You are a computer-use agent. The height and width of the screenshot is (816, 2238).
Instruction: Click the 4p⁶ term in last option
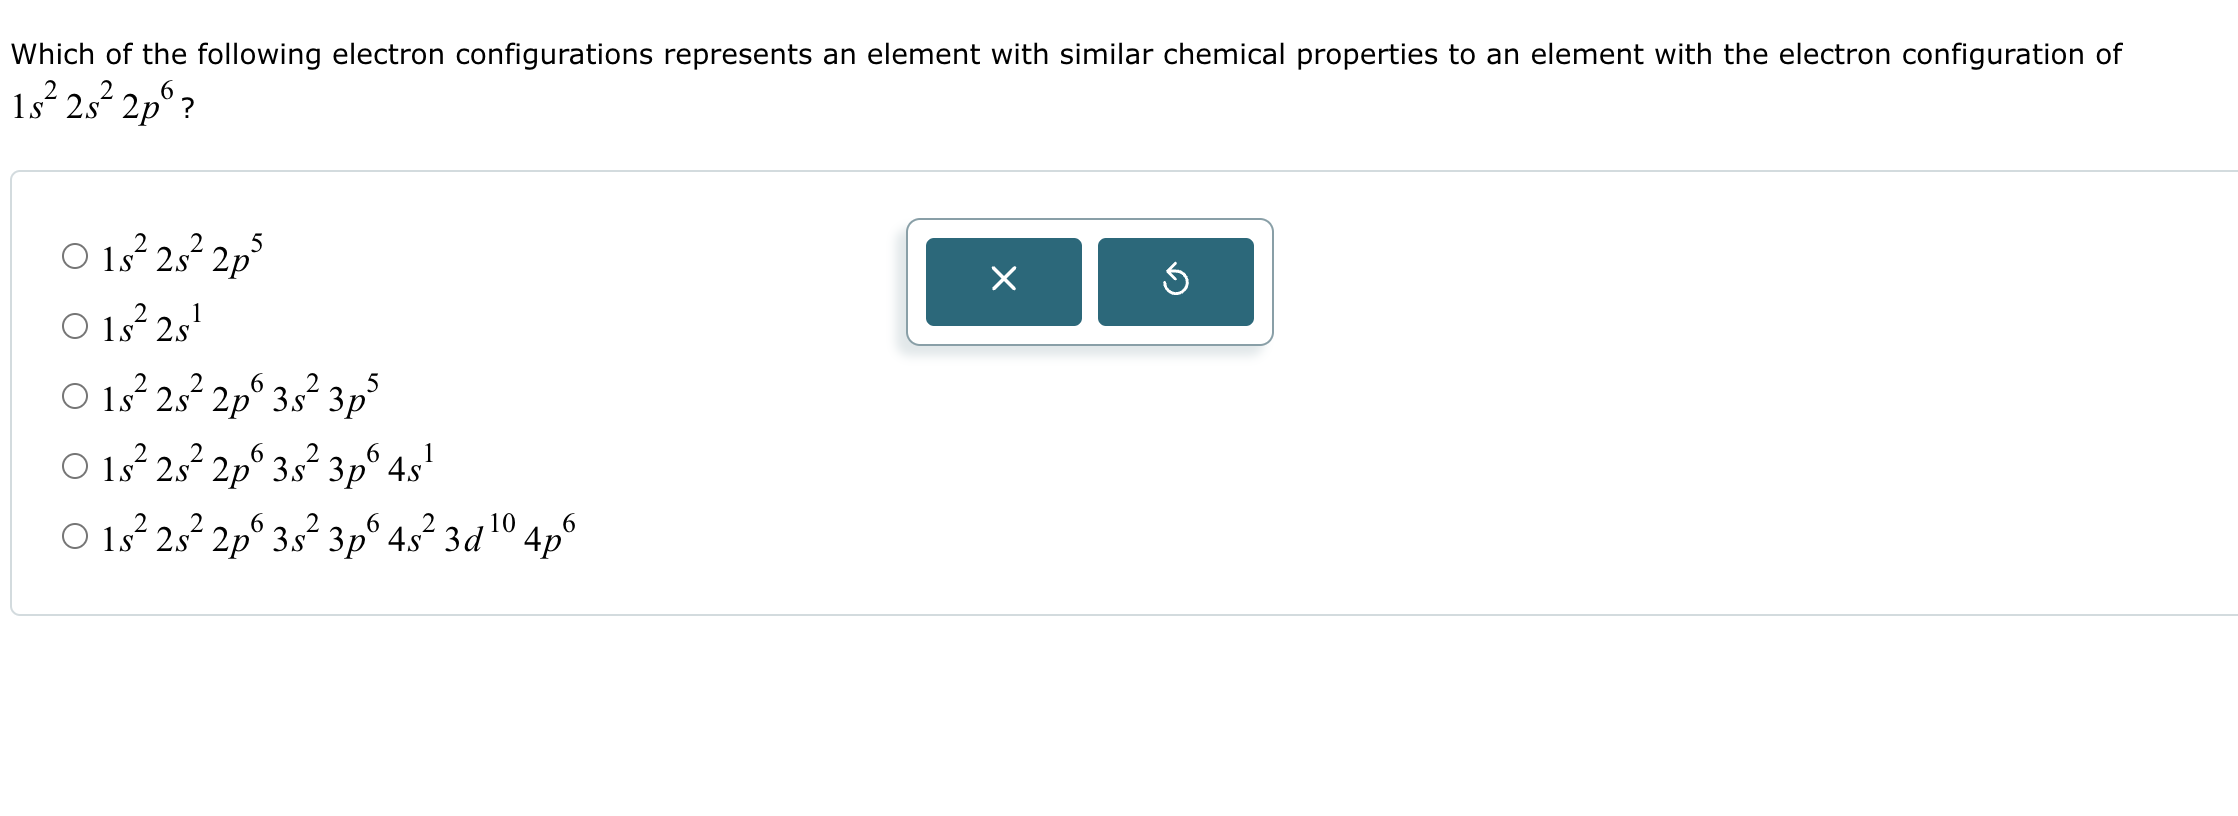[x=549, y=538]
